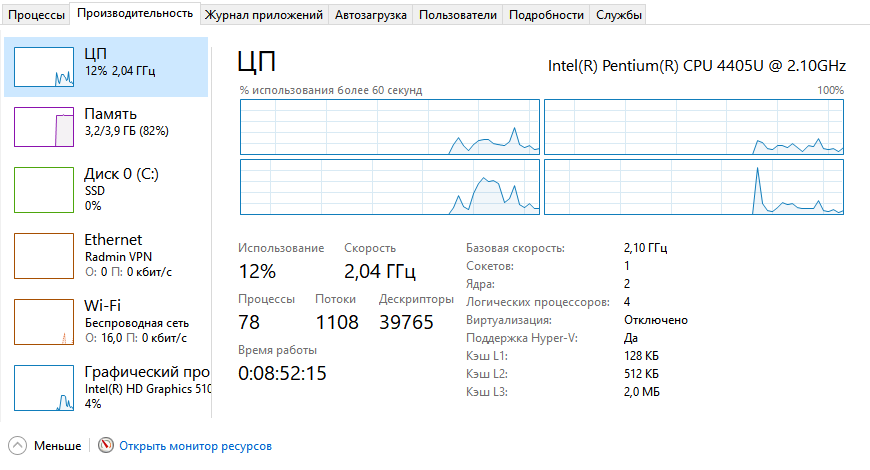Switch to Журнал приложений tab
The image size is (870, 470).
click(264, 15)
